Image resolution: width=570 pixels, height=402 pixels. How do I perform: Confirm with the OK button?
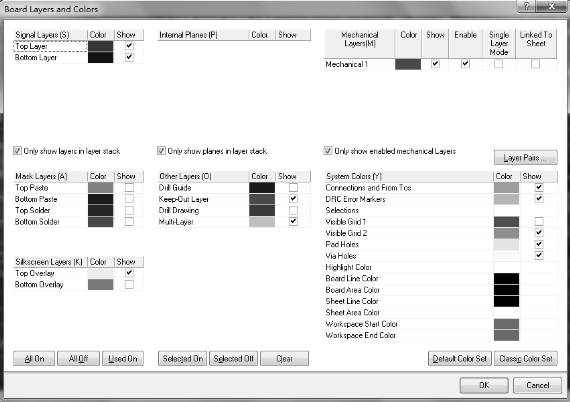click(484, 385)
